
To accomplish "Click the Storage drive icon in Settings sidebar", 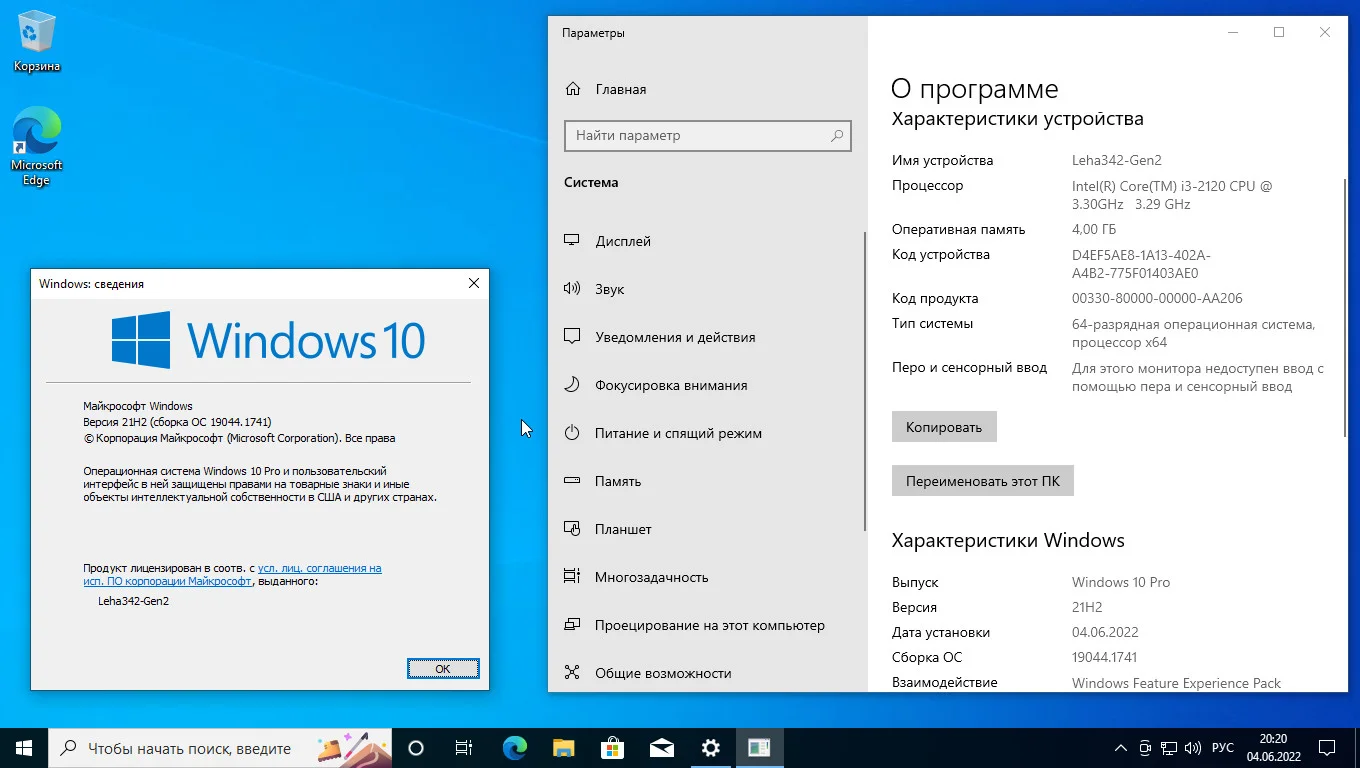I will point(572,481).
